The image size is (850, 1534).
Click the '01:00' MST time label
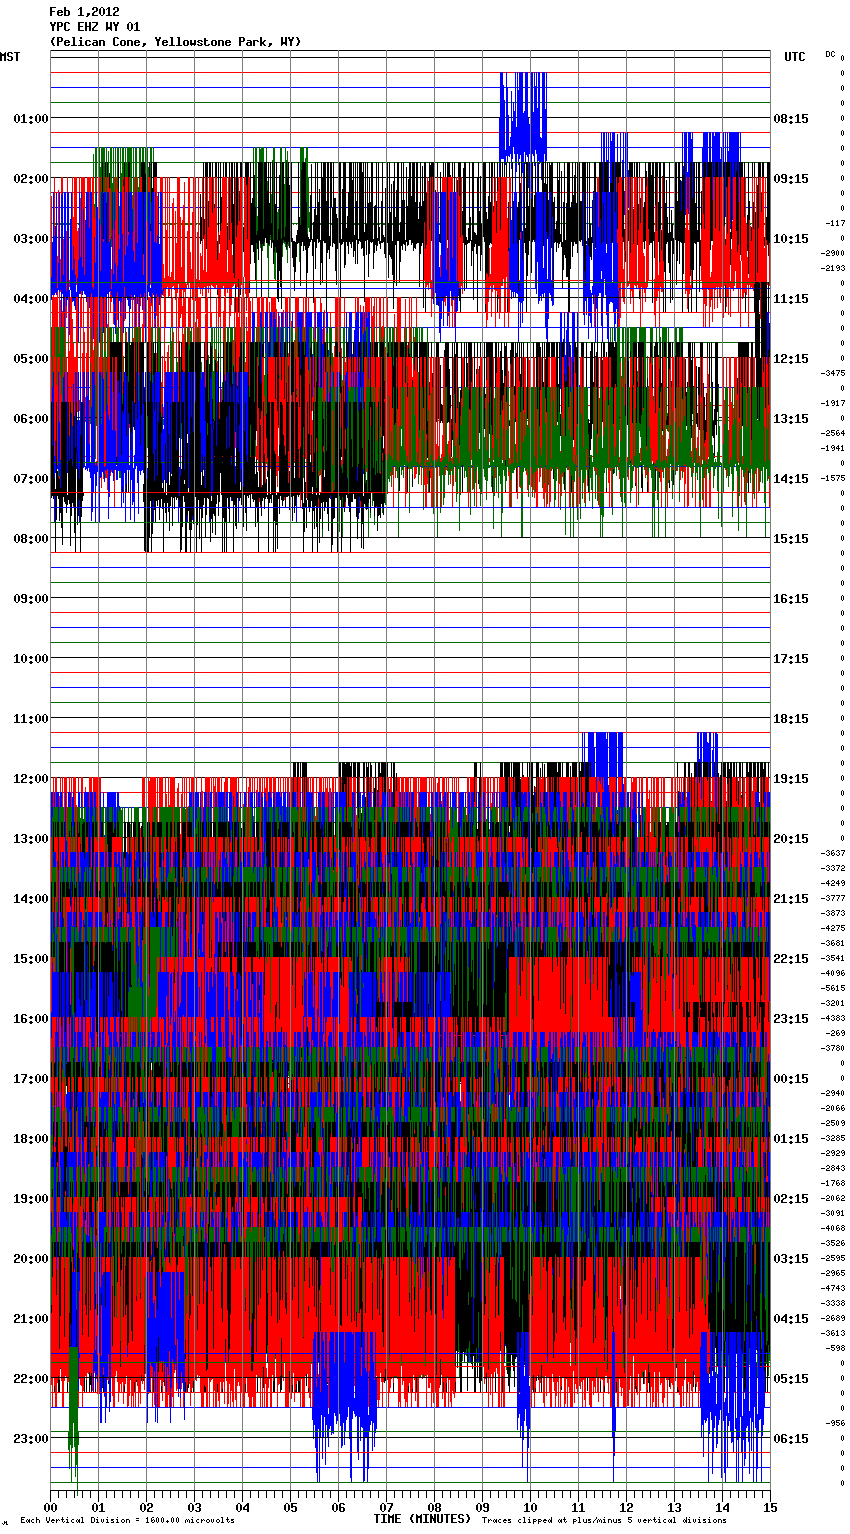click(x=31, y=118)
